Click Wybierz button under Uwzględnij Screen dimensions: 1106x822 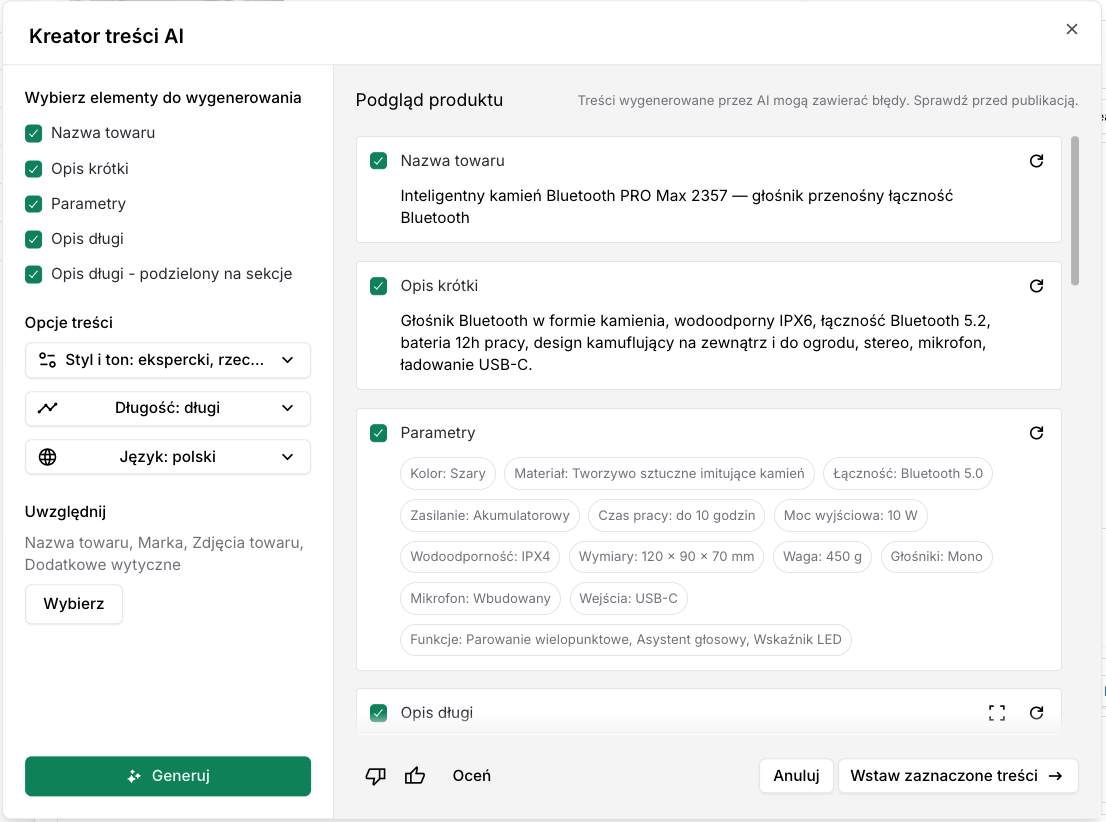tap(74, 604)
